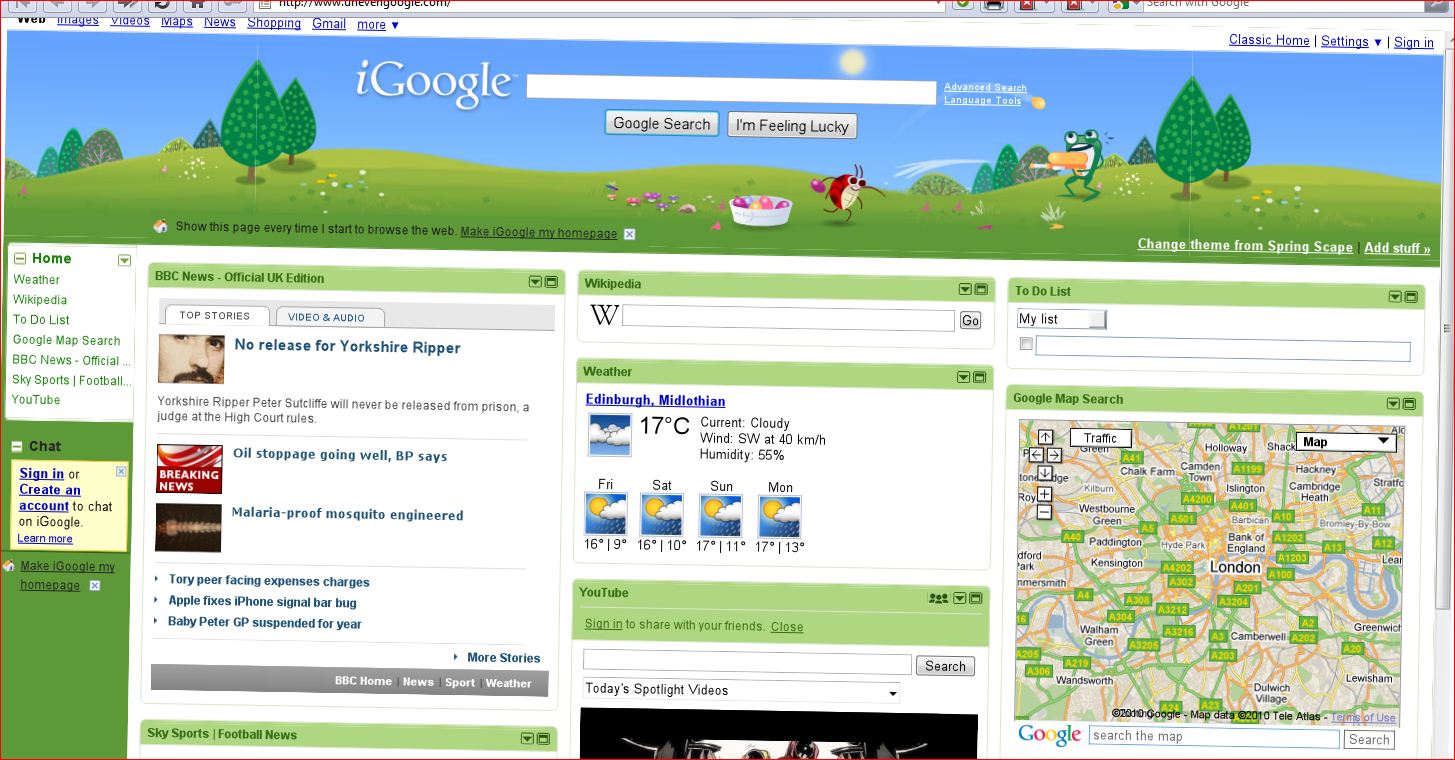Open 'Change theme from Spring Scape' link
The width and height of the screenshot is (1455, 760).
tap(1245, 246)
